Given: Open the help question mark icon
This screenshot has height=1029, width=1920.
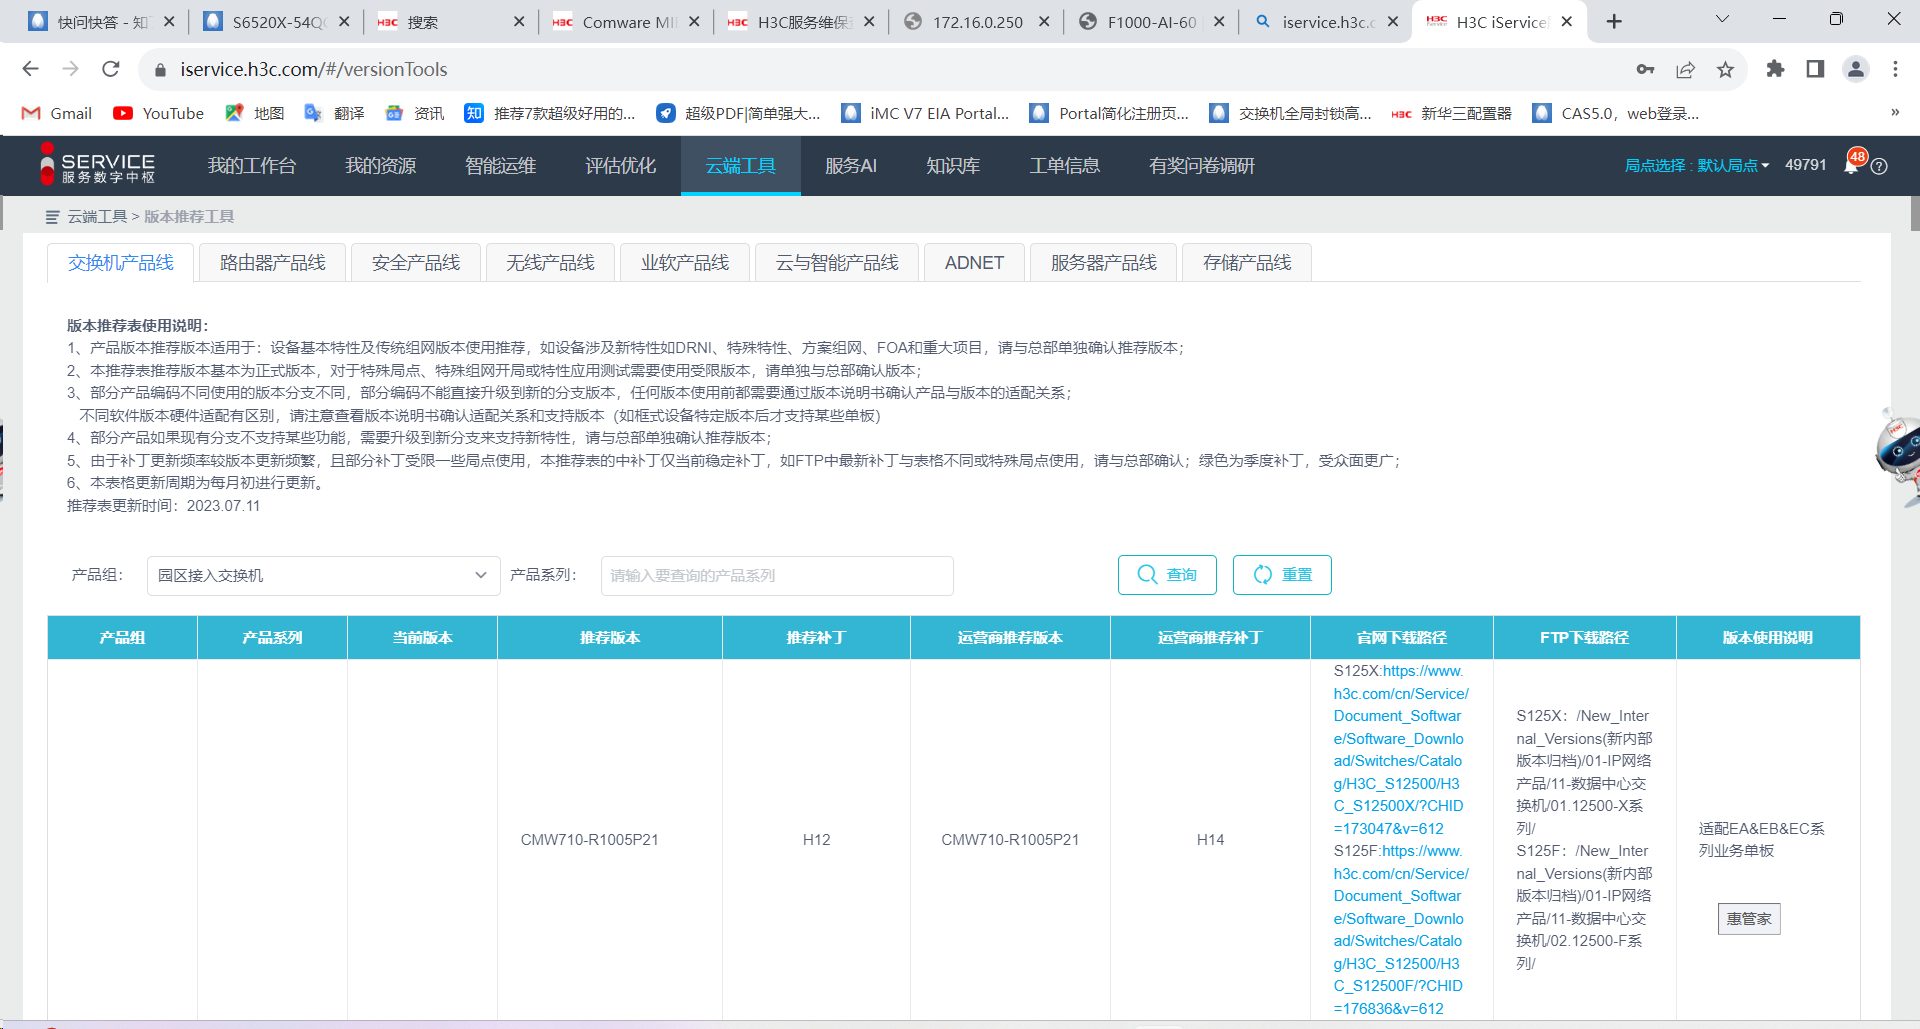Looking at the screenshot, I should [x=1879, y=166].
